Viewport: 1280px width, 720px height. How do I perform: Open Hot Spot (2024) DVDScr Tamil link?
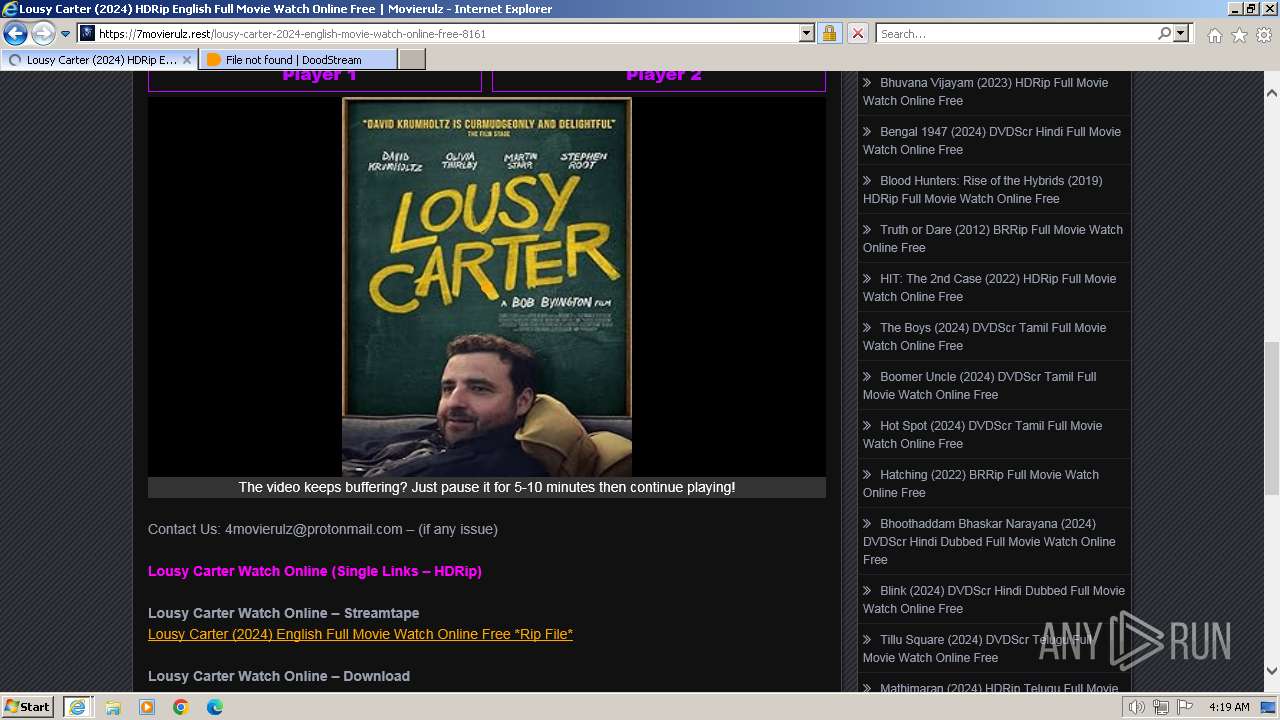(982, 435)
